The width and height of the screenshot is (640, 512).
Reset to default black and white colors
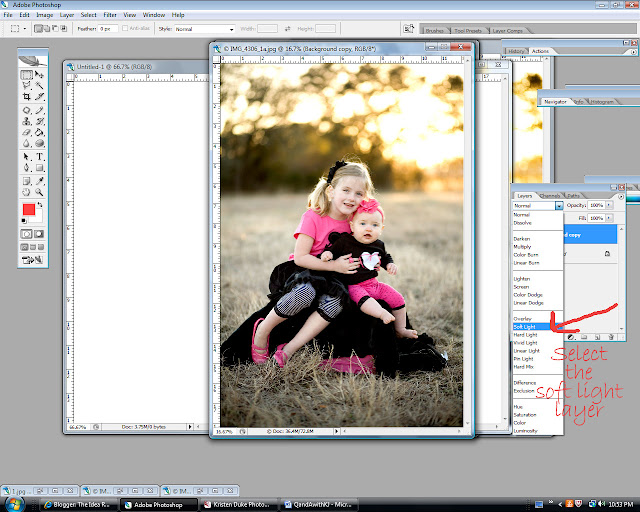pyautogui.click(x=24, y=220)
